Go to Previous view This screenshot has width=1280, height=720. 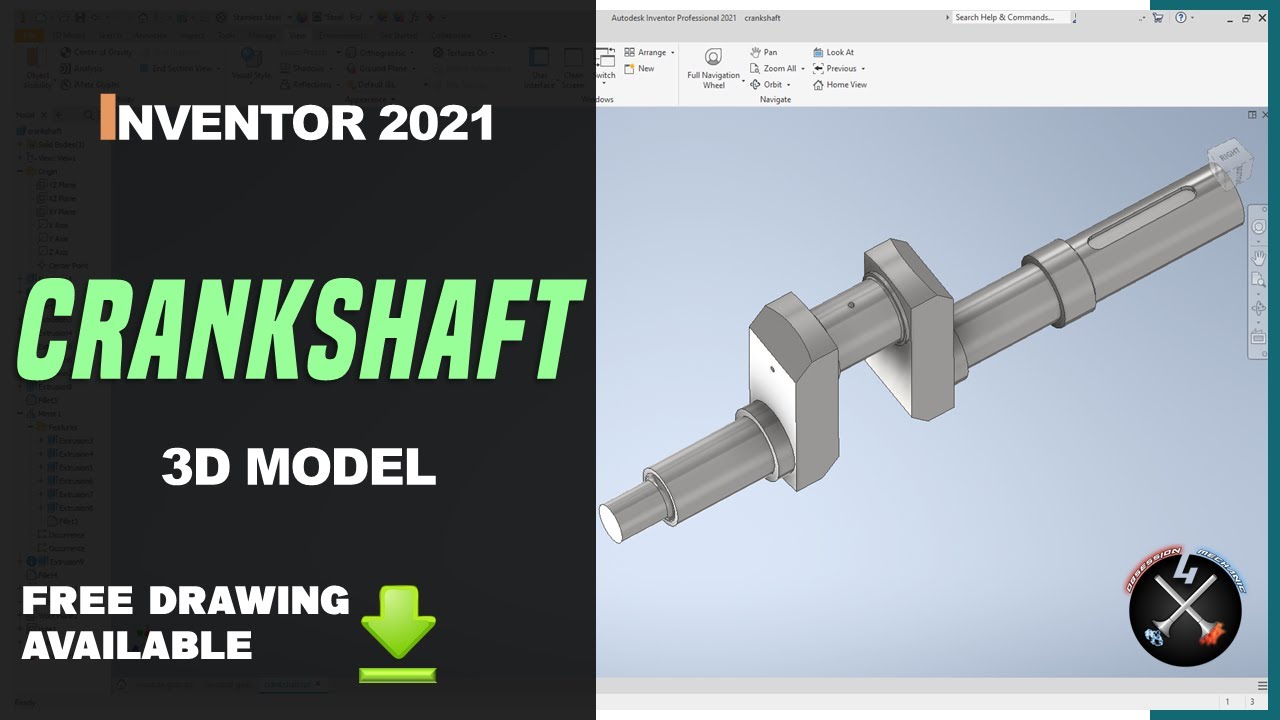[834, 68]
